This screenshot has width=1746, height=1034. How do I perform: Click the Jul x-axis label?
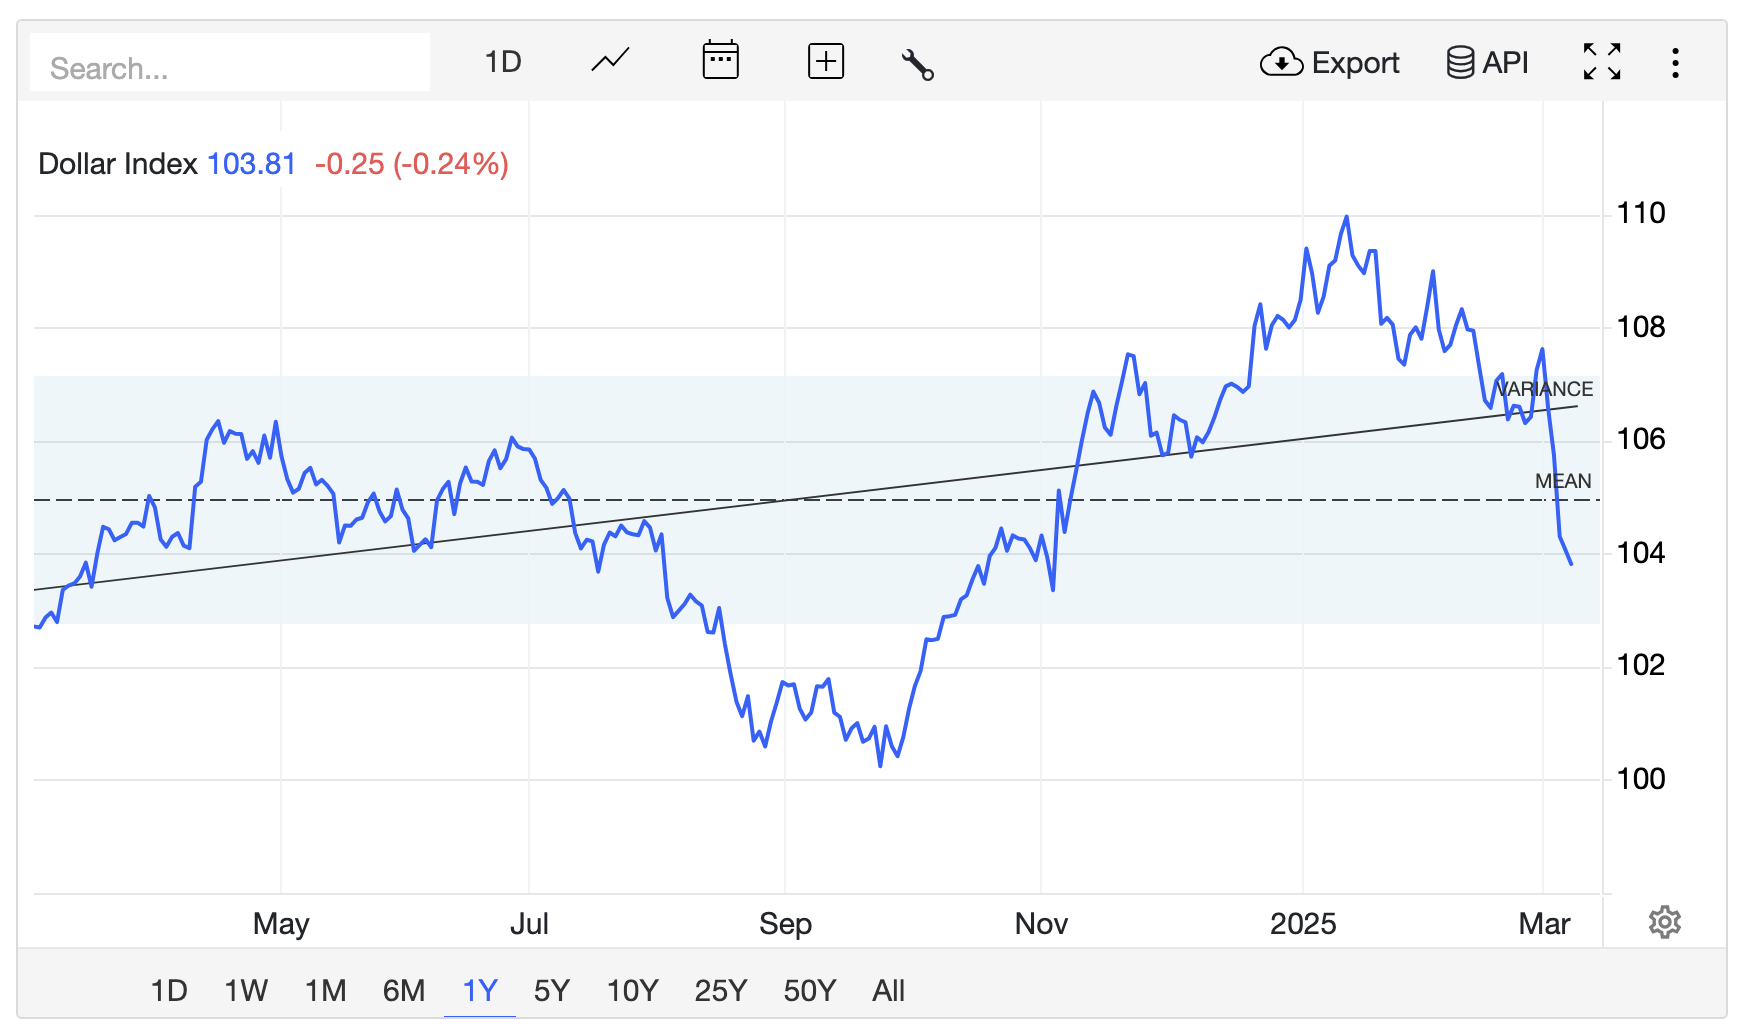click(x=529, y=924)
